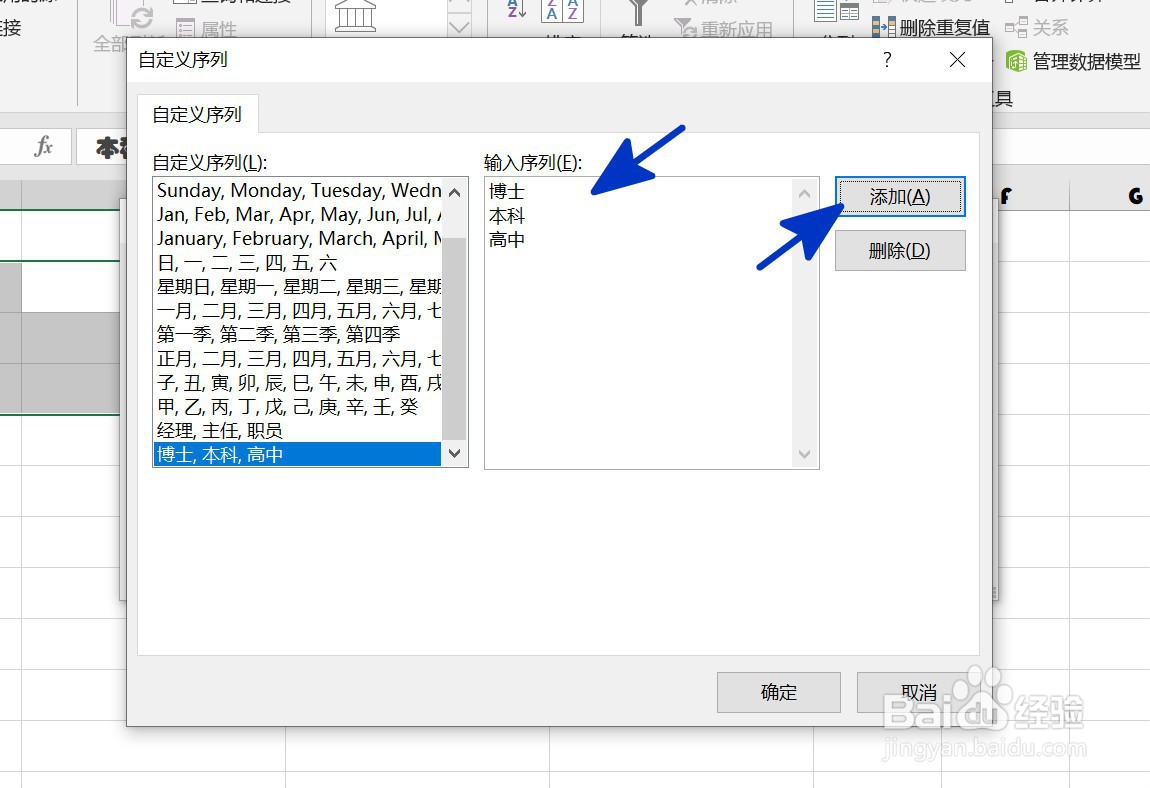
Task: Select the 博士, 本科, 高中 entry
Action: tap(298, 455)
